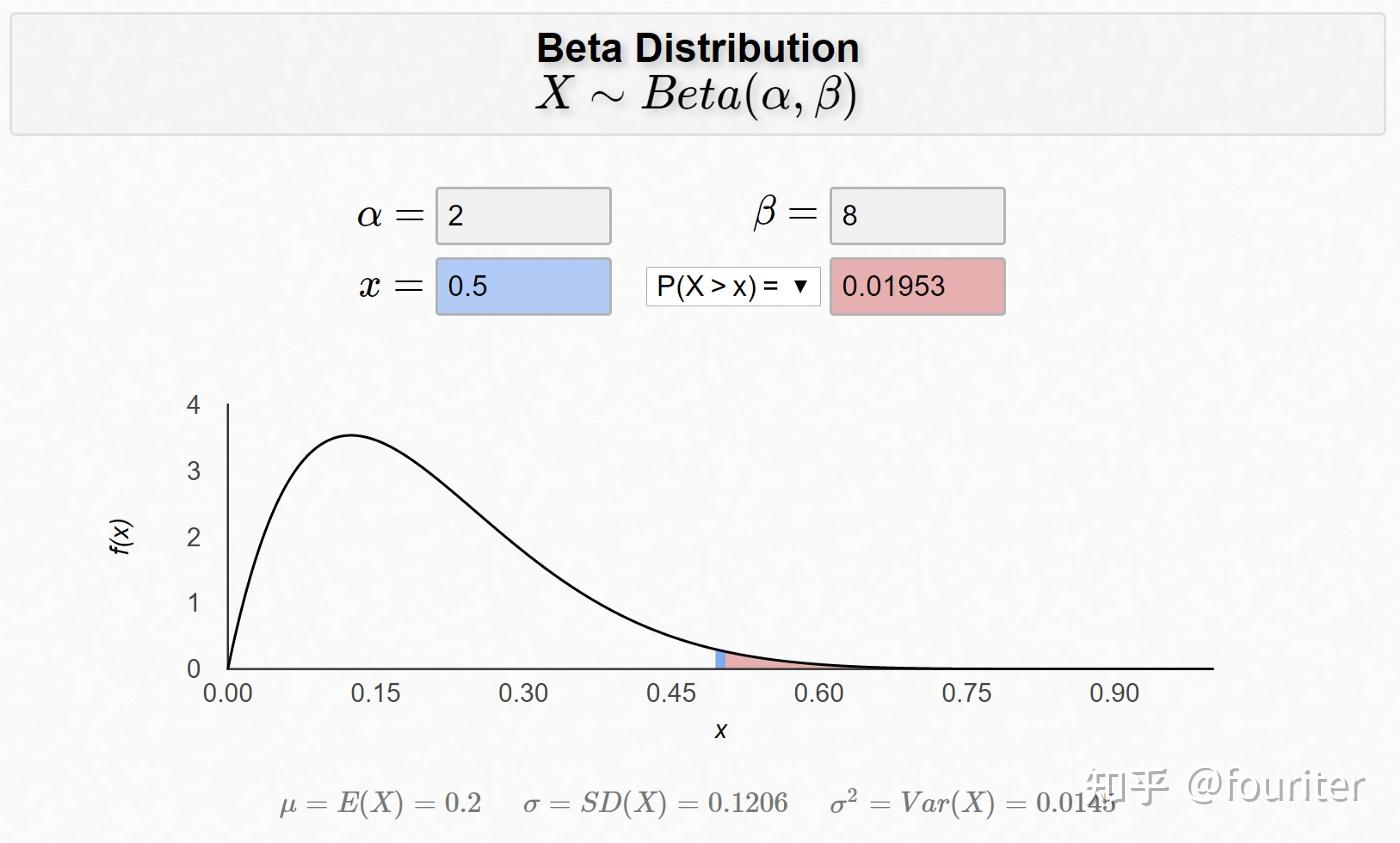Click the 0.45 tick mark on the x-axis
Screen dimensions: 1400x843
coord(673,692)
